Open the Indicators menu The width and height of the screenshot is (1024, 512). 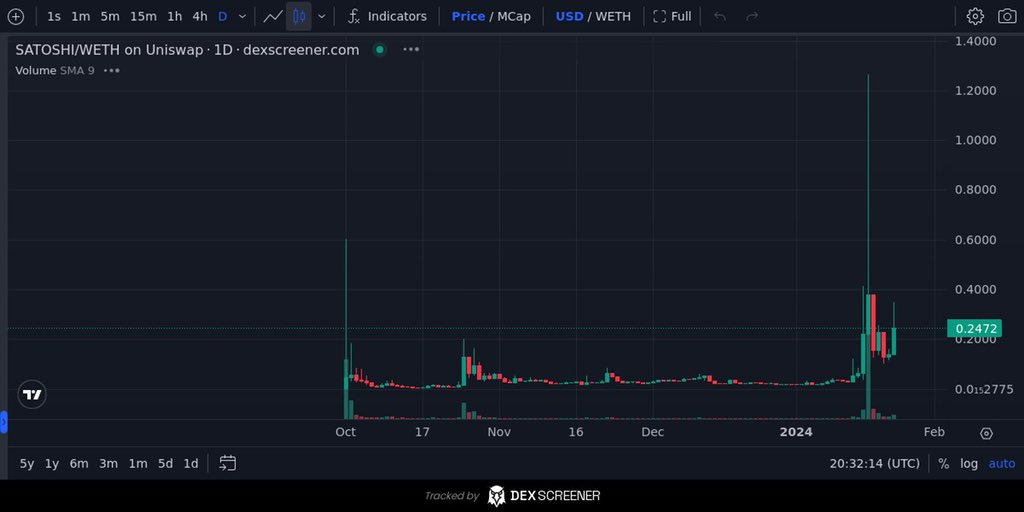(387, 16)
